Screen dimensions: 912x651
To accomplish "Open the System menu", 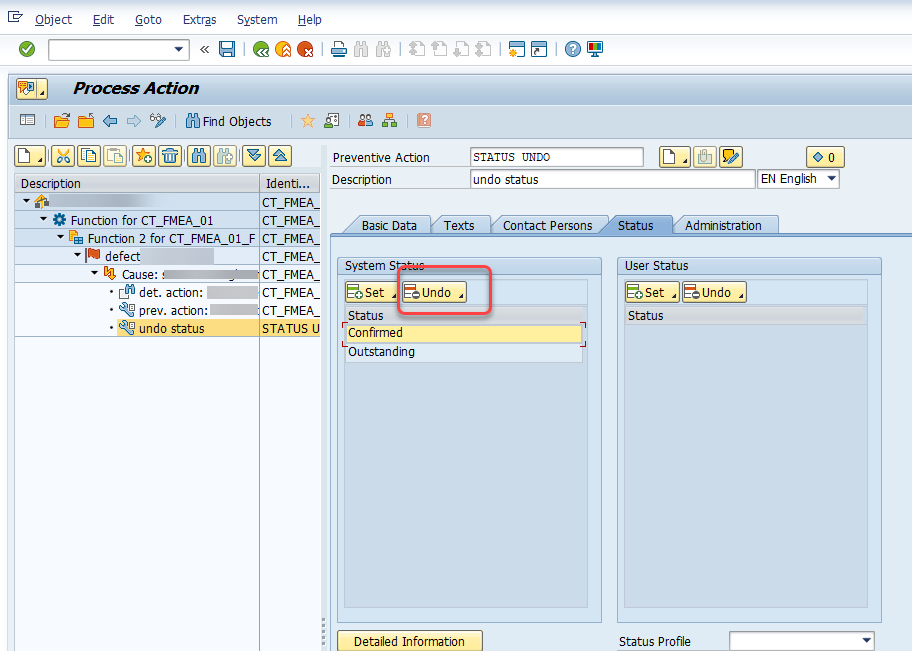I will tap(257, 20).
